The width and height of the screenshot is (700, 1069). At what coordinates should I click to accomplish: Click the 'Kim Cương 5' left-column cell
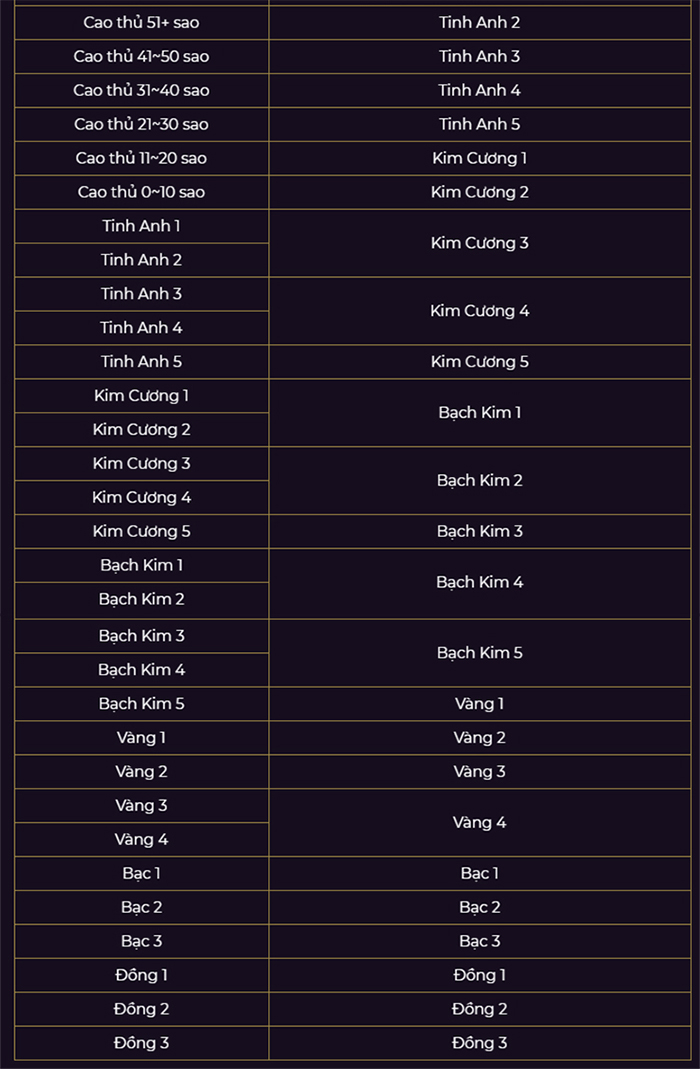click(142, 532)
